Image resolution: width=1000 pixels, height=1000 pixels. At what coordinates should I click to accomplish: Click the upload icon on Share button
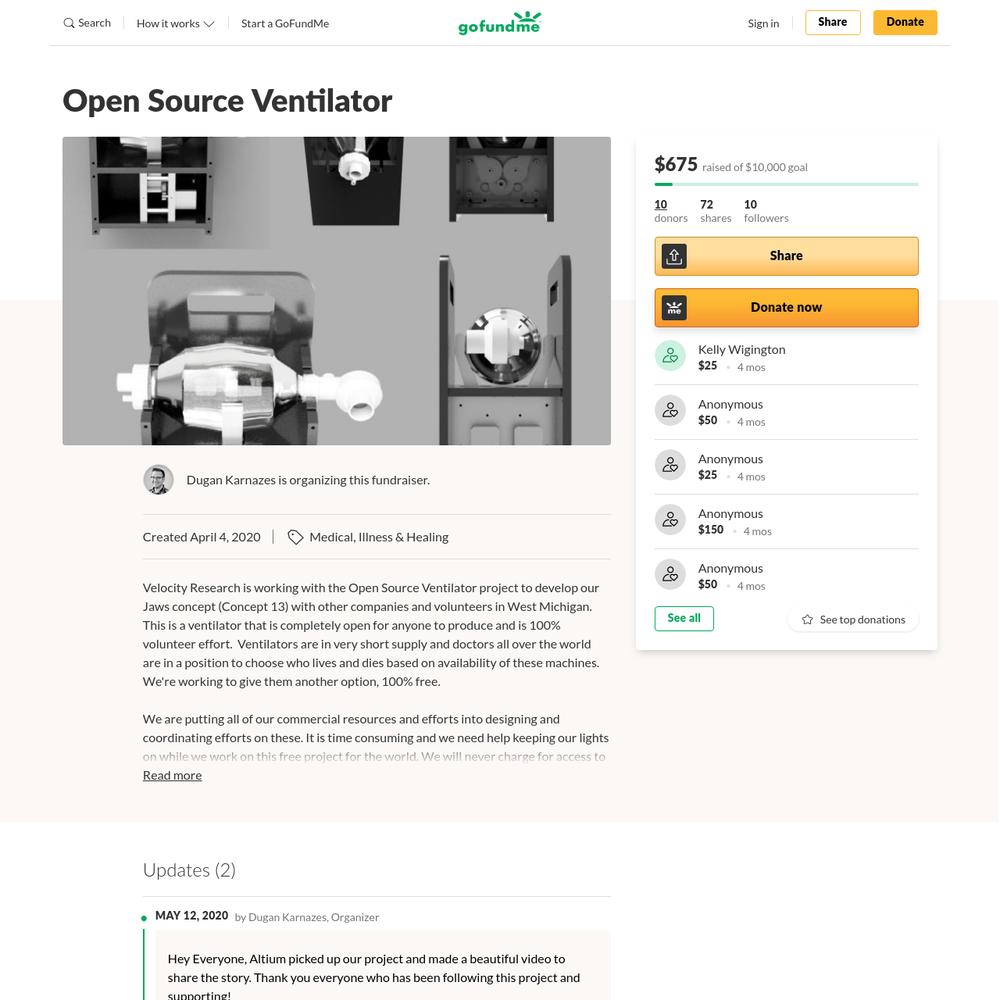click(674, 256)
